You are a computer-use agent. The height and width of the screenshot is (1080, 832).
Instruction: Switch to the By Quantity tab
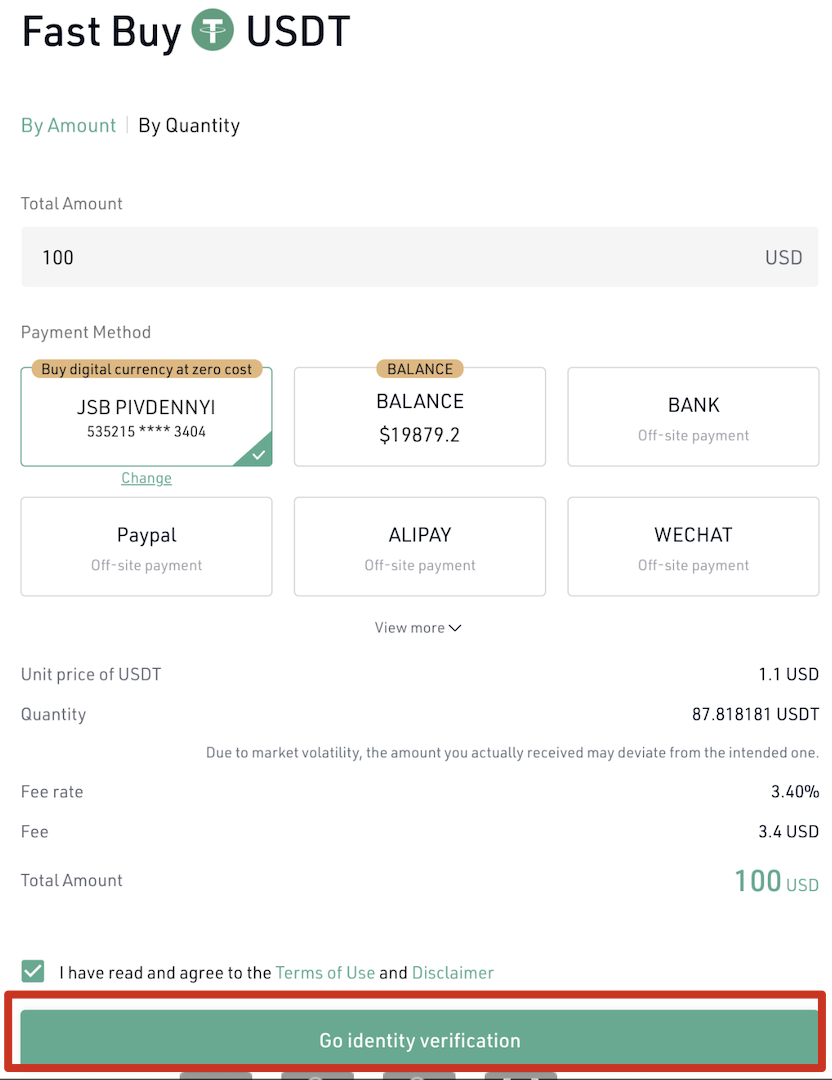pyautogui.click(x=189, y=125)
